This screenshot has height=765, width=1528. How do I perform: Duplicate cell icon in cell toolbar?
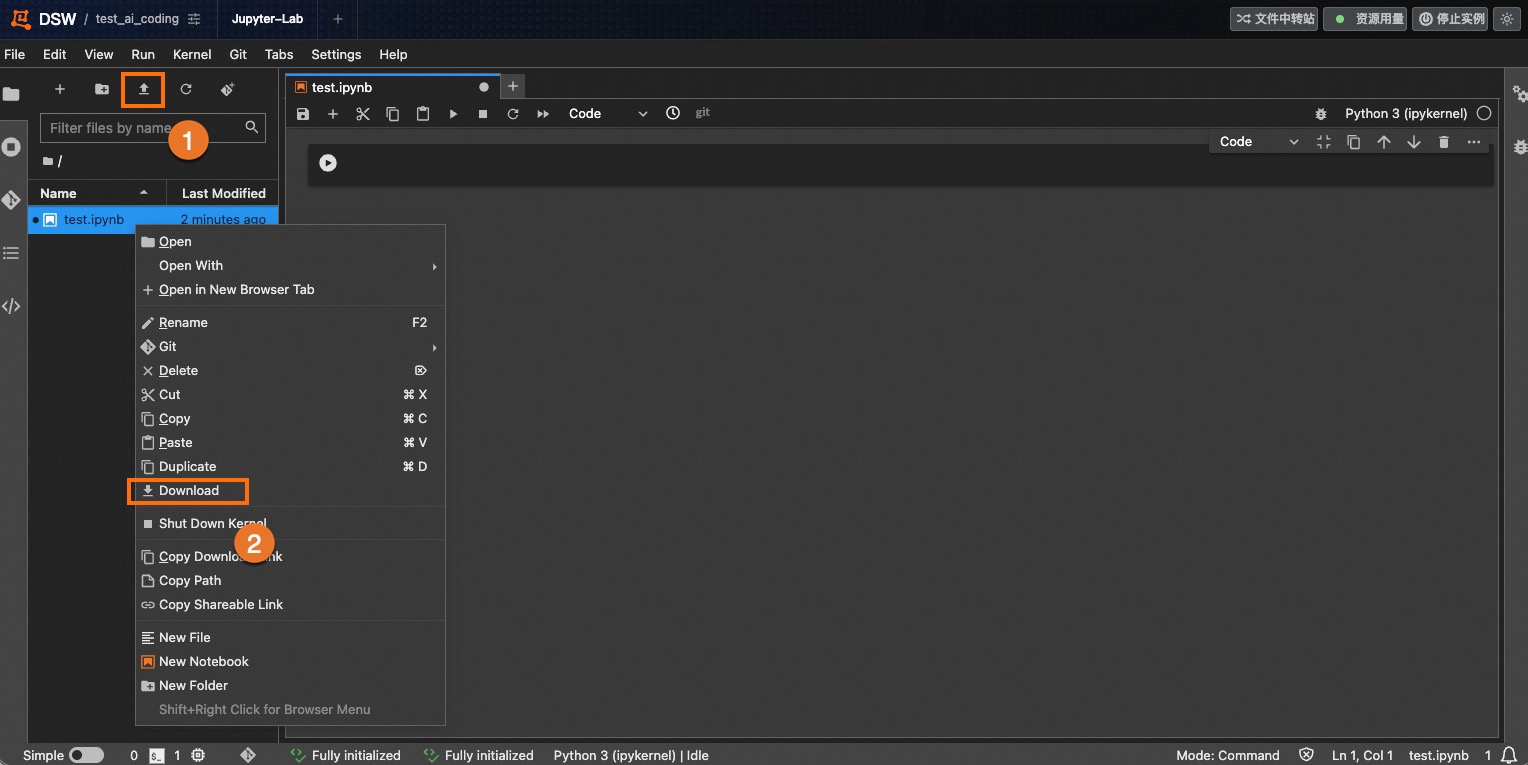click(1354, 142)
